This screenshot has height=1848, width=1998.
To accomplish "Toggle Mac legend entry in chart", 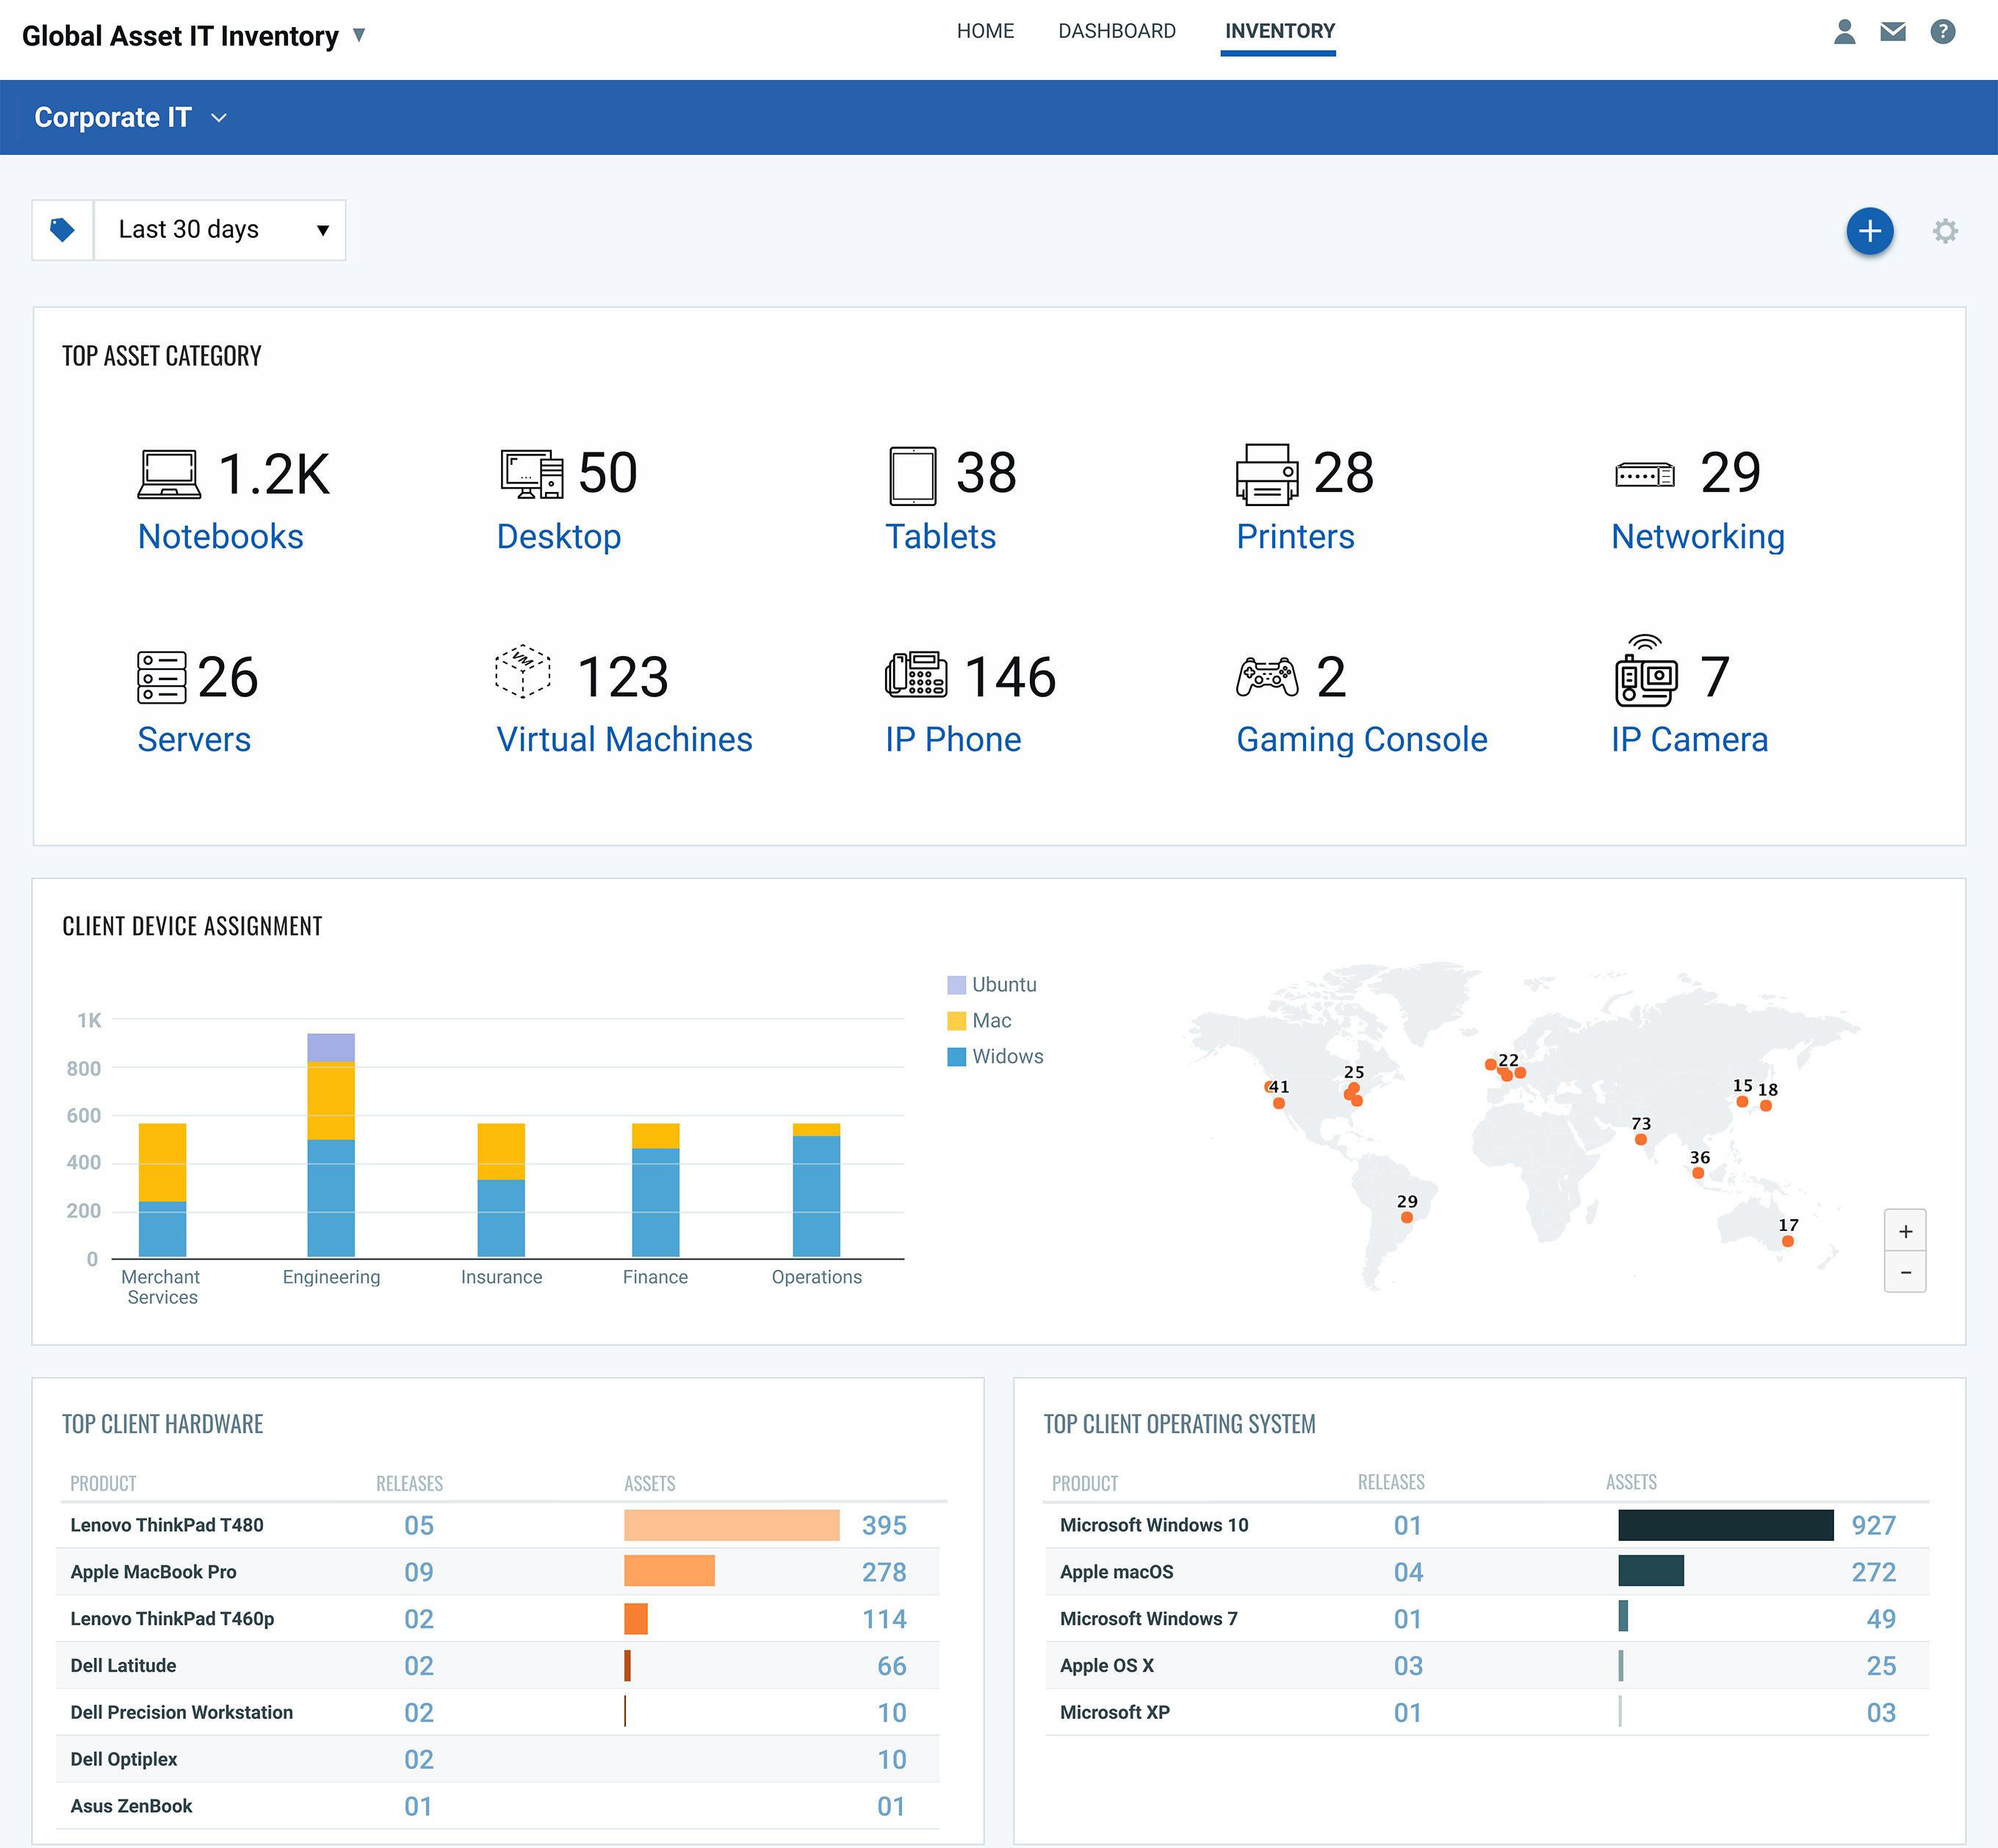I will click(980, 1020).
